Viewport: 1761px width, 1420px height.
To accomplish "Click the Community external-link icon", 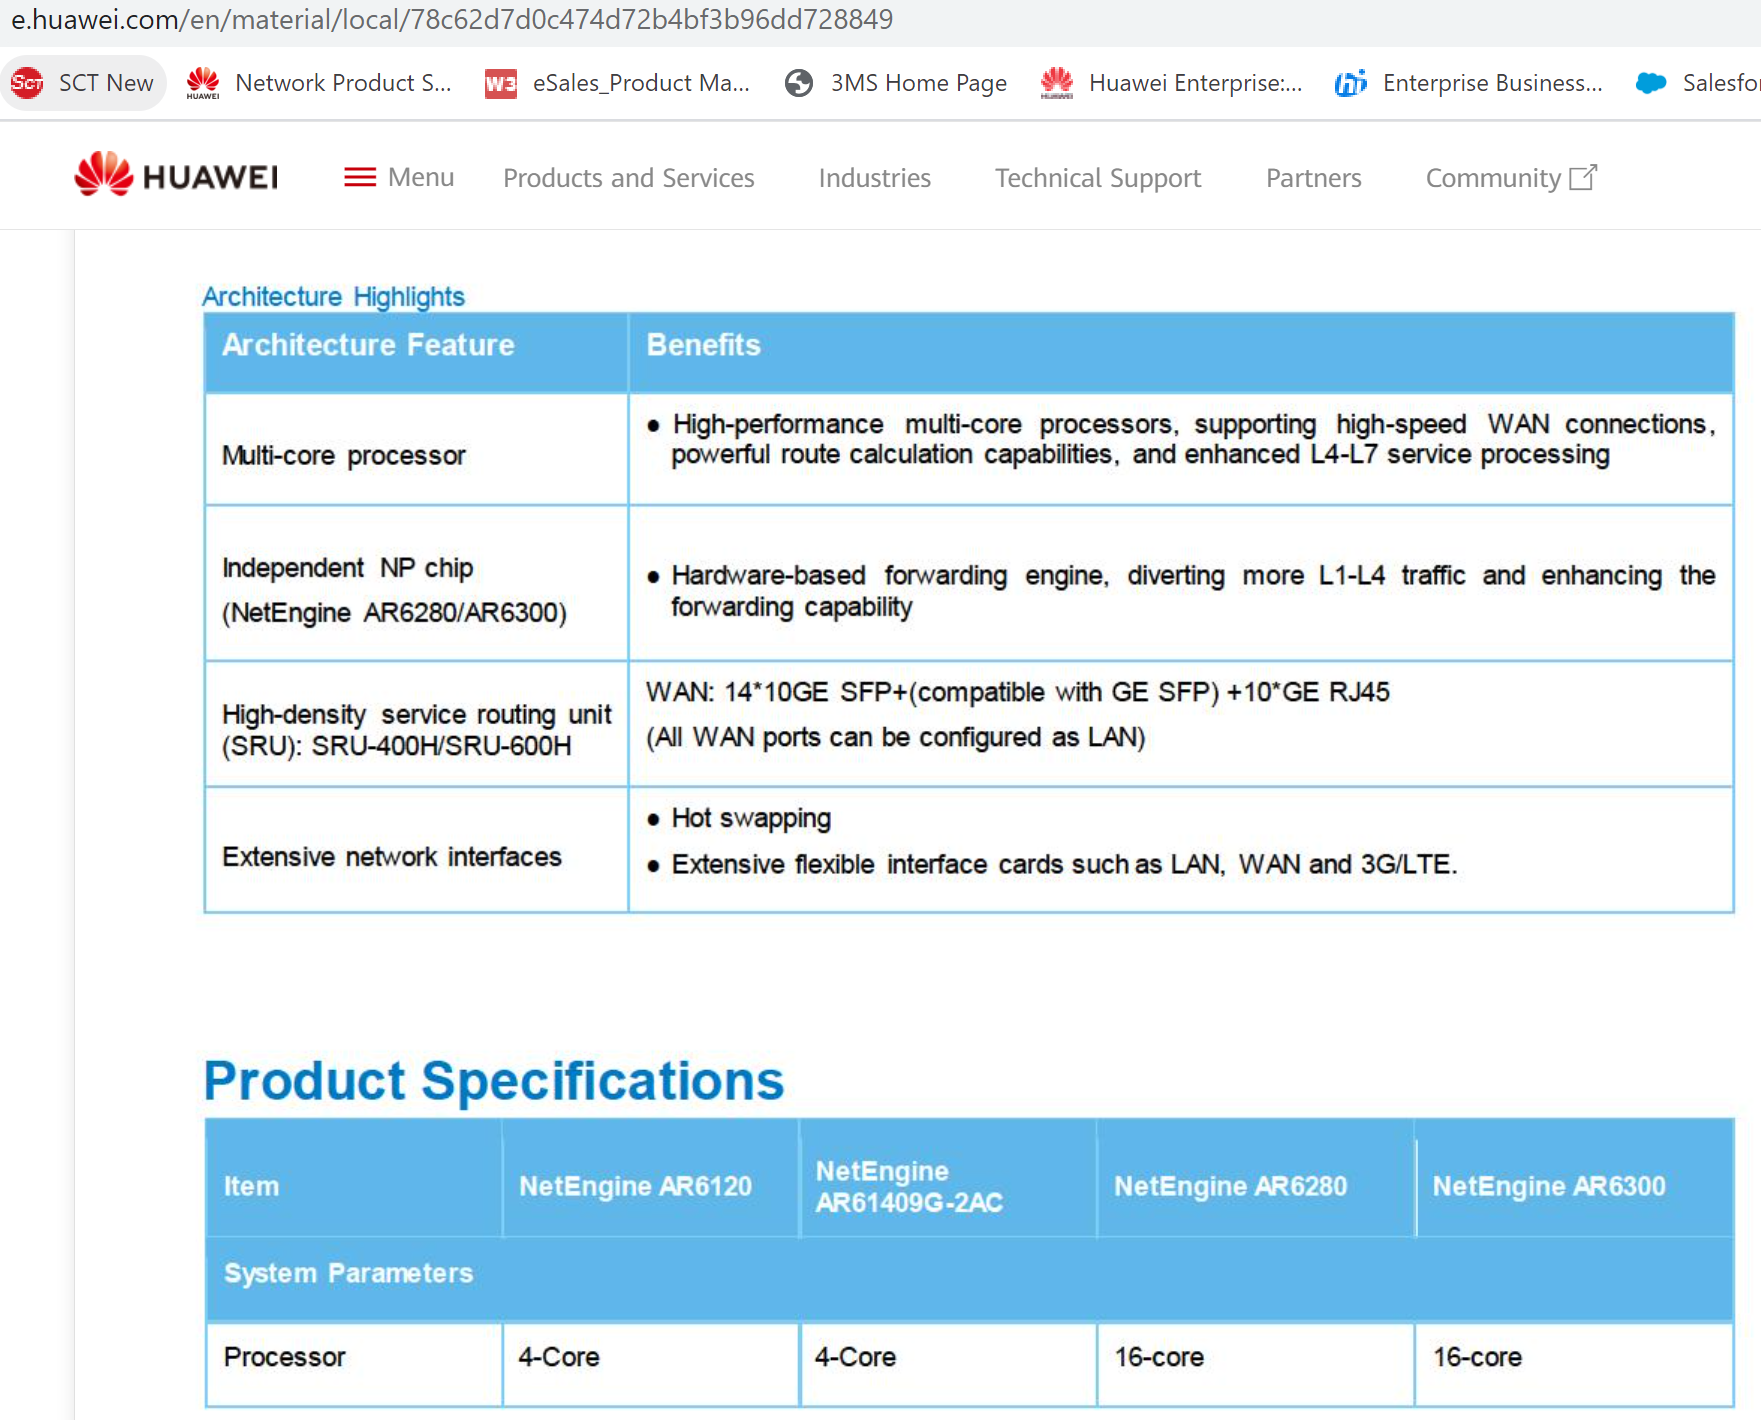I will pos(1583,177).
